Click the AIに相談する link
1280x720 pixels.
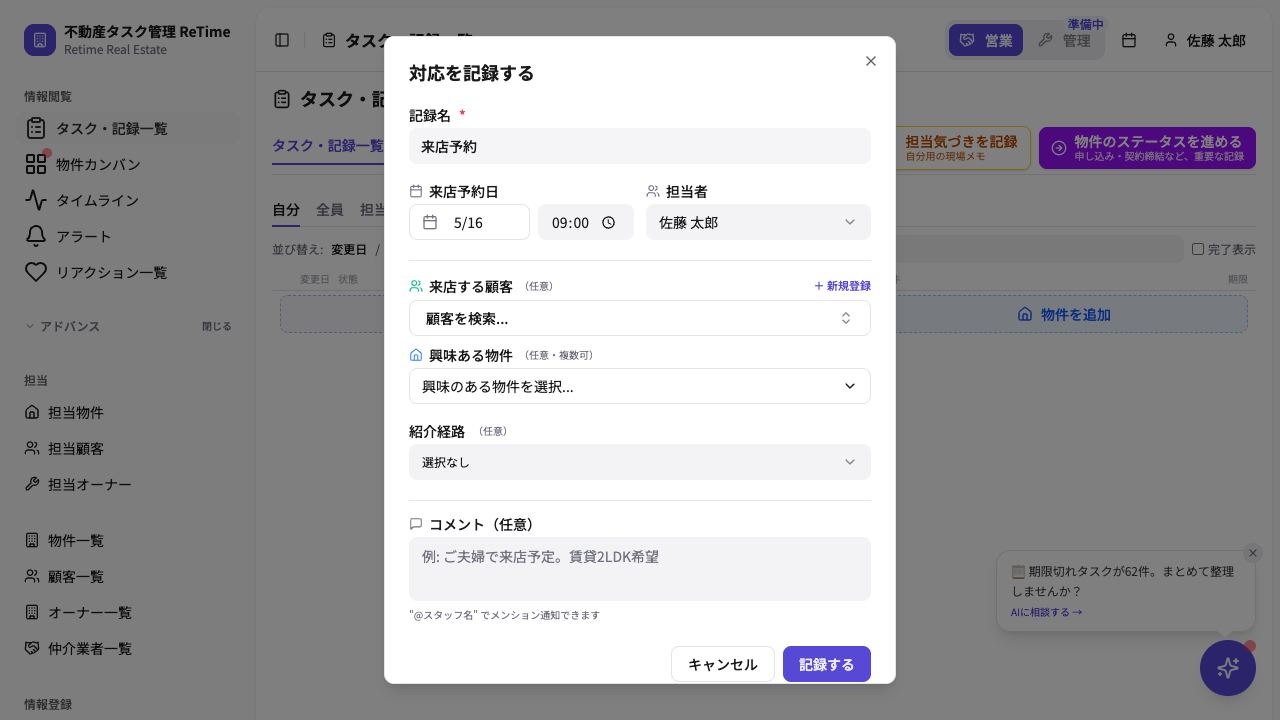tap(1046, 612)
